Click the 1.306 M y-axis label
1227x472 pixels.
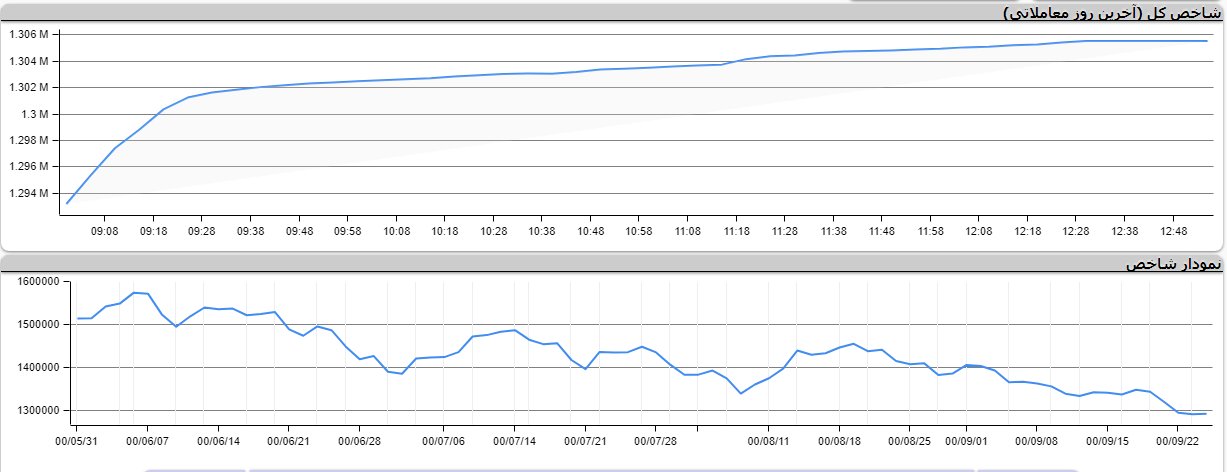click(x=28, y=35)
